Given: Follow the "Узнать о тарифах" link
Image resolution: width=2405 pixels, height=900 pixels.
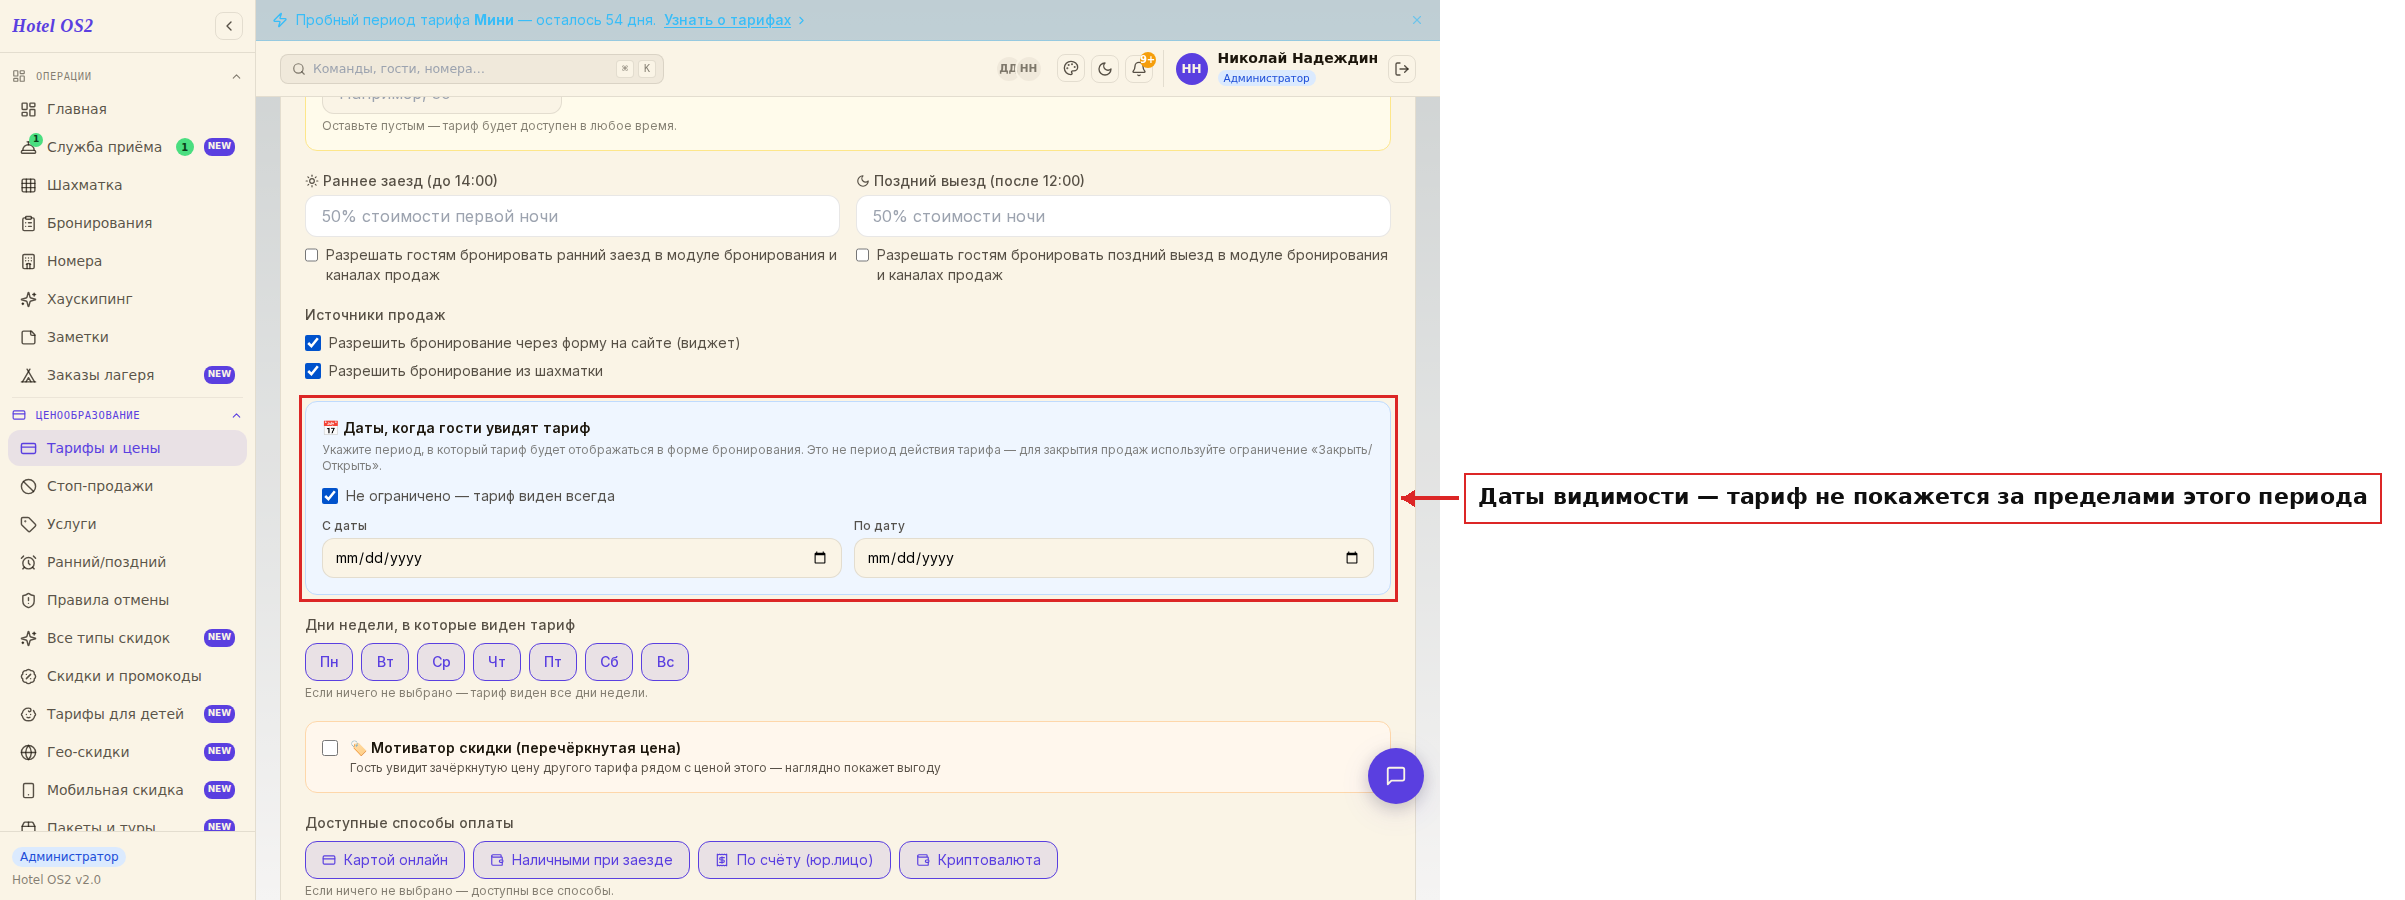Looking at the screenshot, I should point(727,20).
